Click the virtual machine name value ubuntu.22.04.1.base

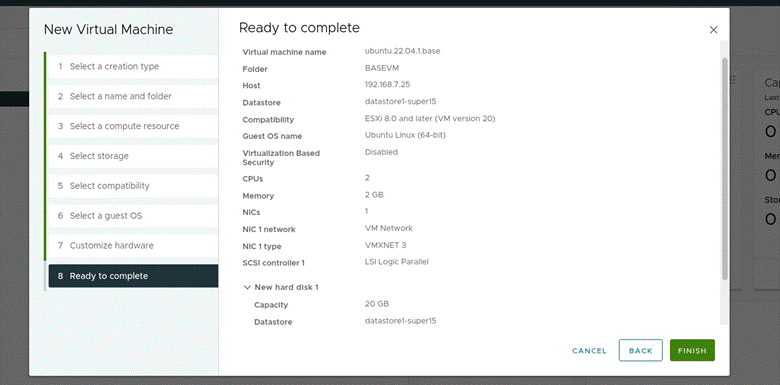402,51
